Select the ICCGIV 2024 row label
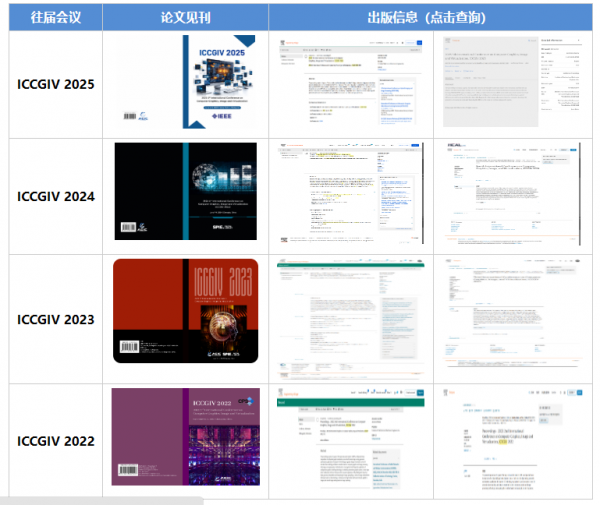 (56, 197)
